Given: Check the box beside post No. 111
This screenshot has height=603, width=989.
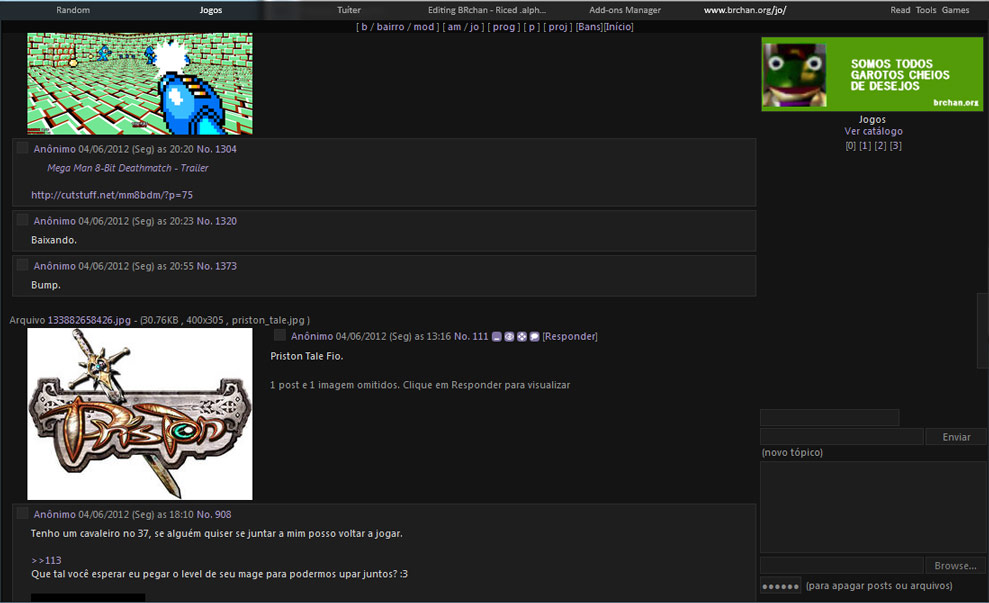Looking at the screenshot, I should click(280, 336).
